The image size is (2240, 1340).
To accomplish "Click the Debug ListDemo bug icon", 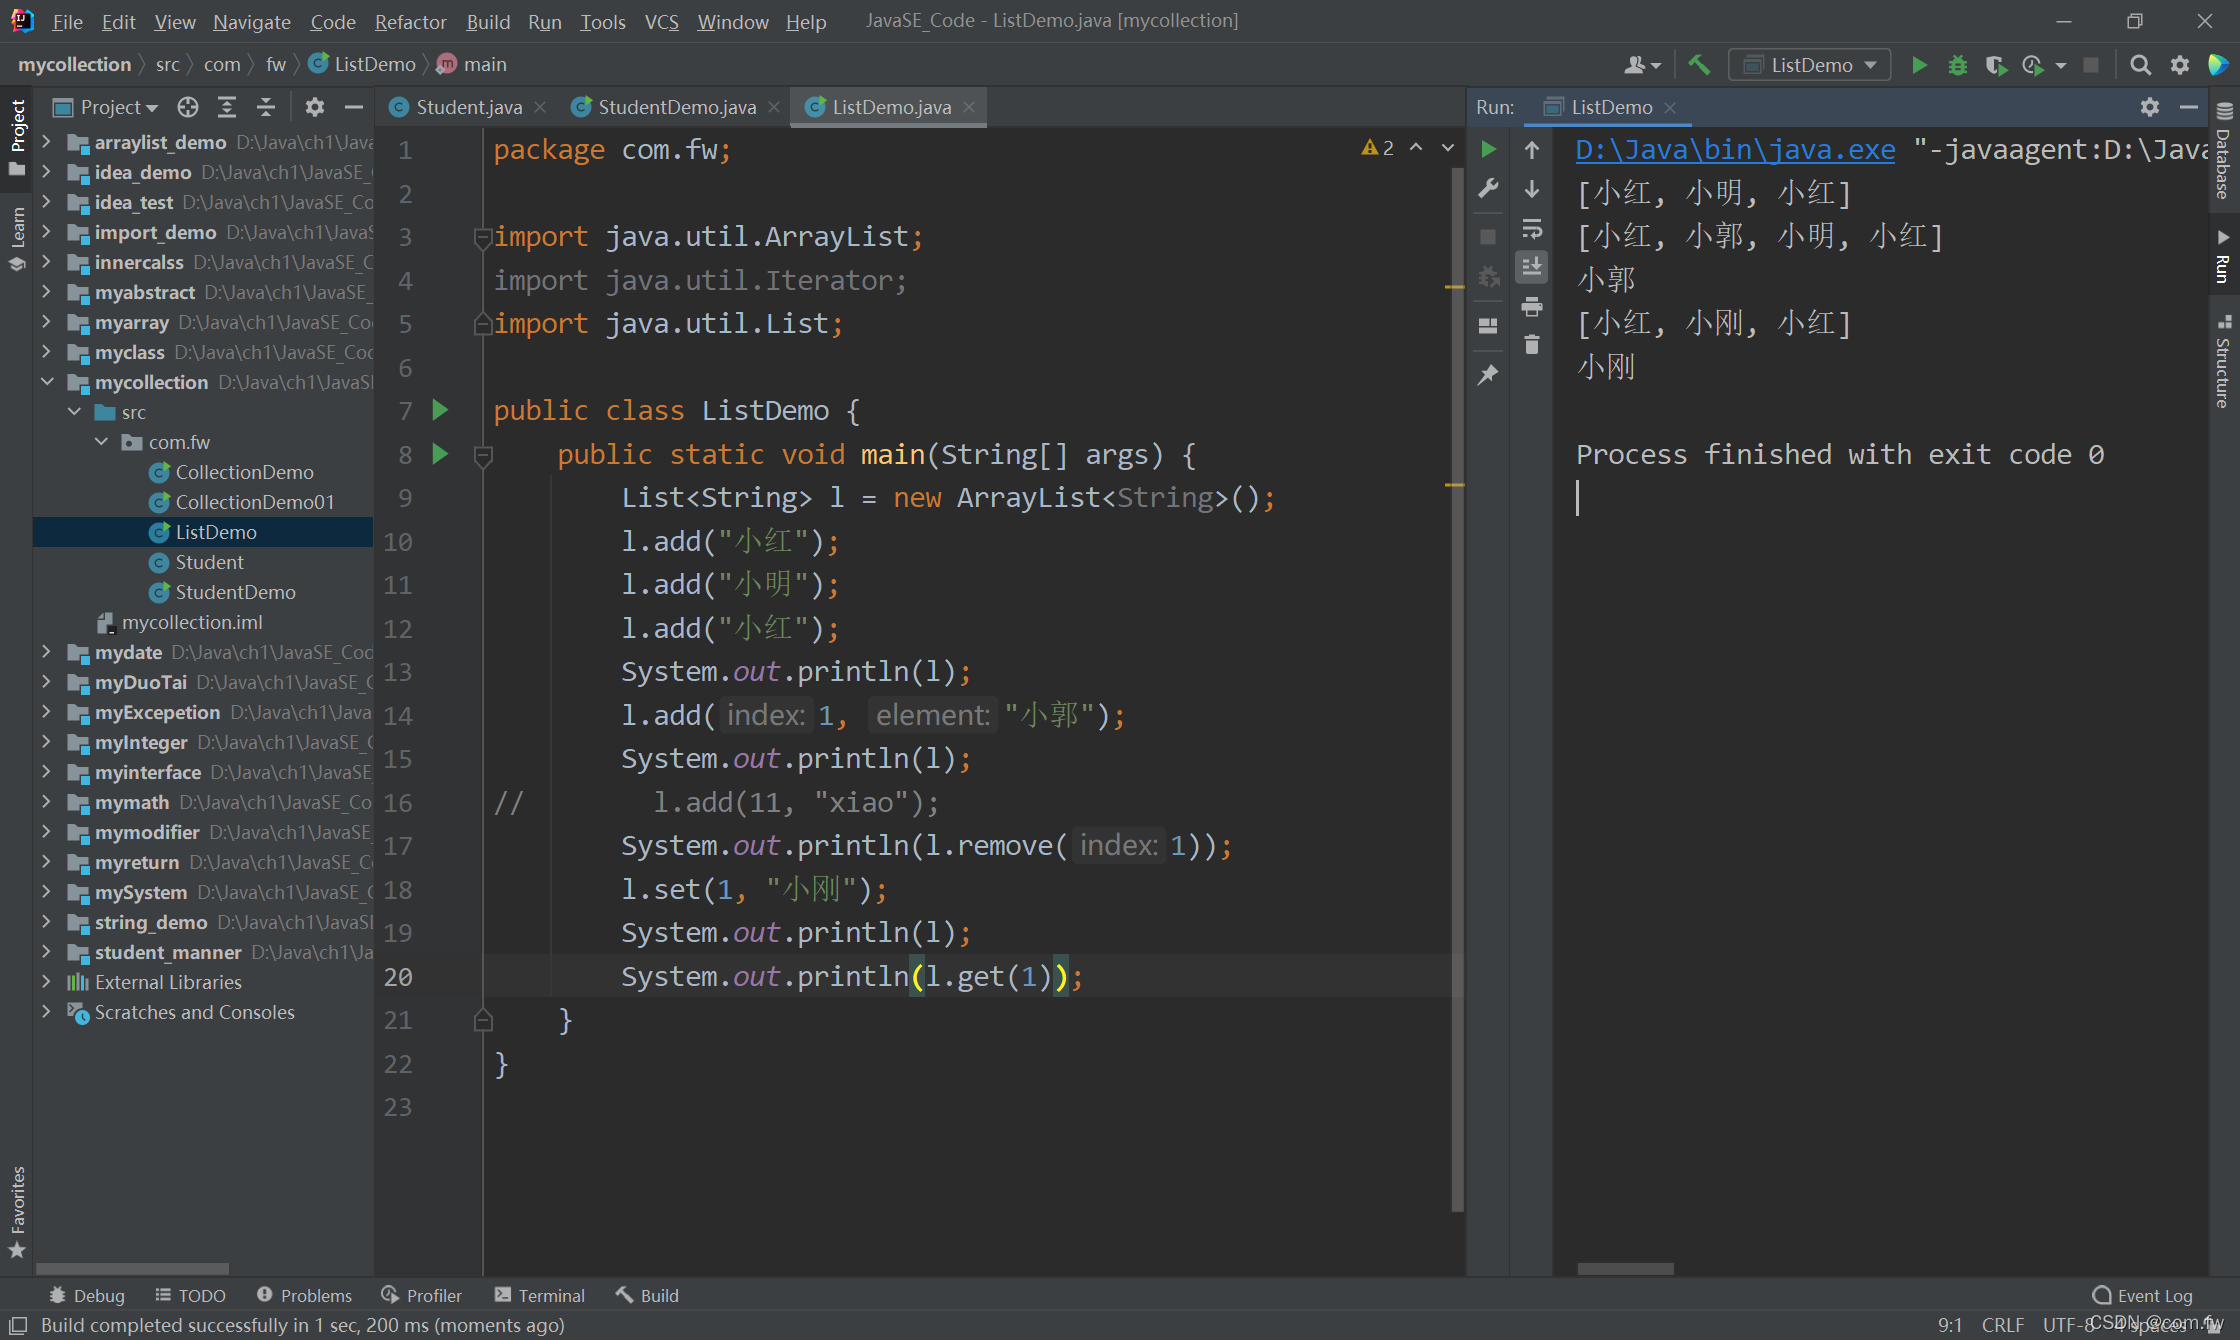I will [x=1957, y=65].
